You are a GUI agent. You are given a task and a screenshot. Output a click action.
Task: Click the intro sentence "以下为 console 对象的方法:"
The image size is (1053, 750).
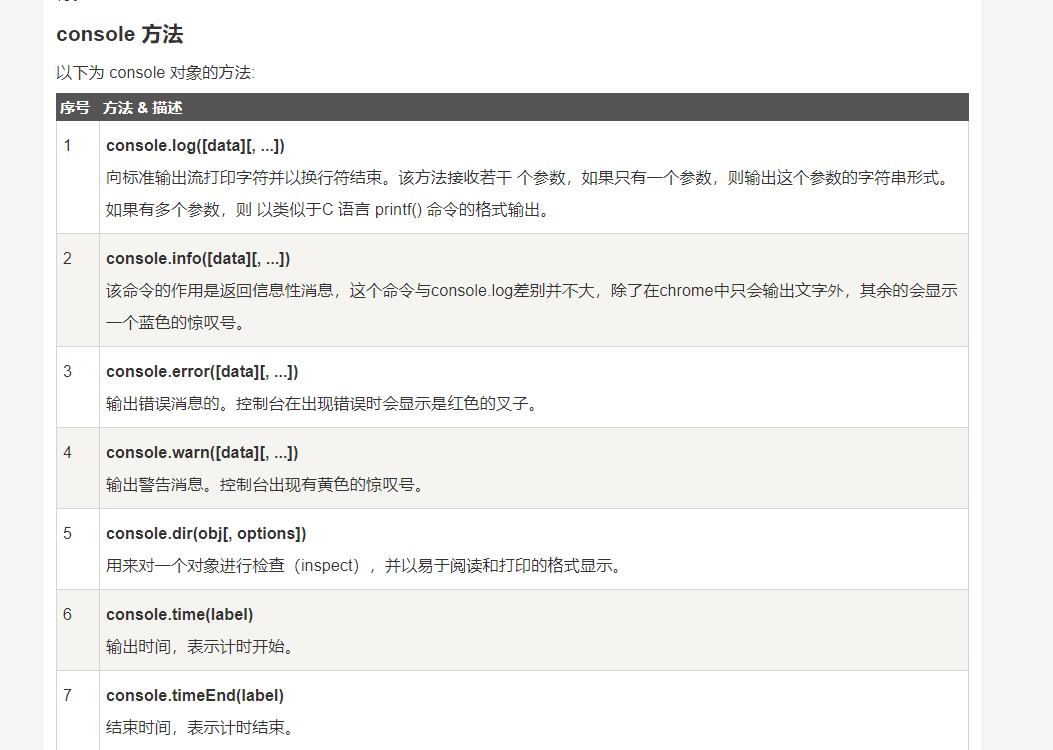155,72
